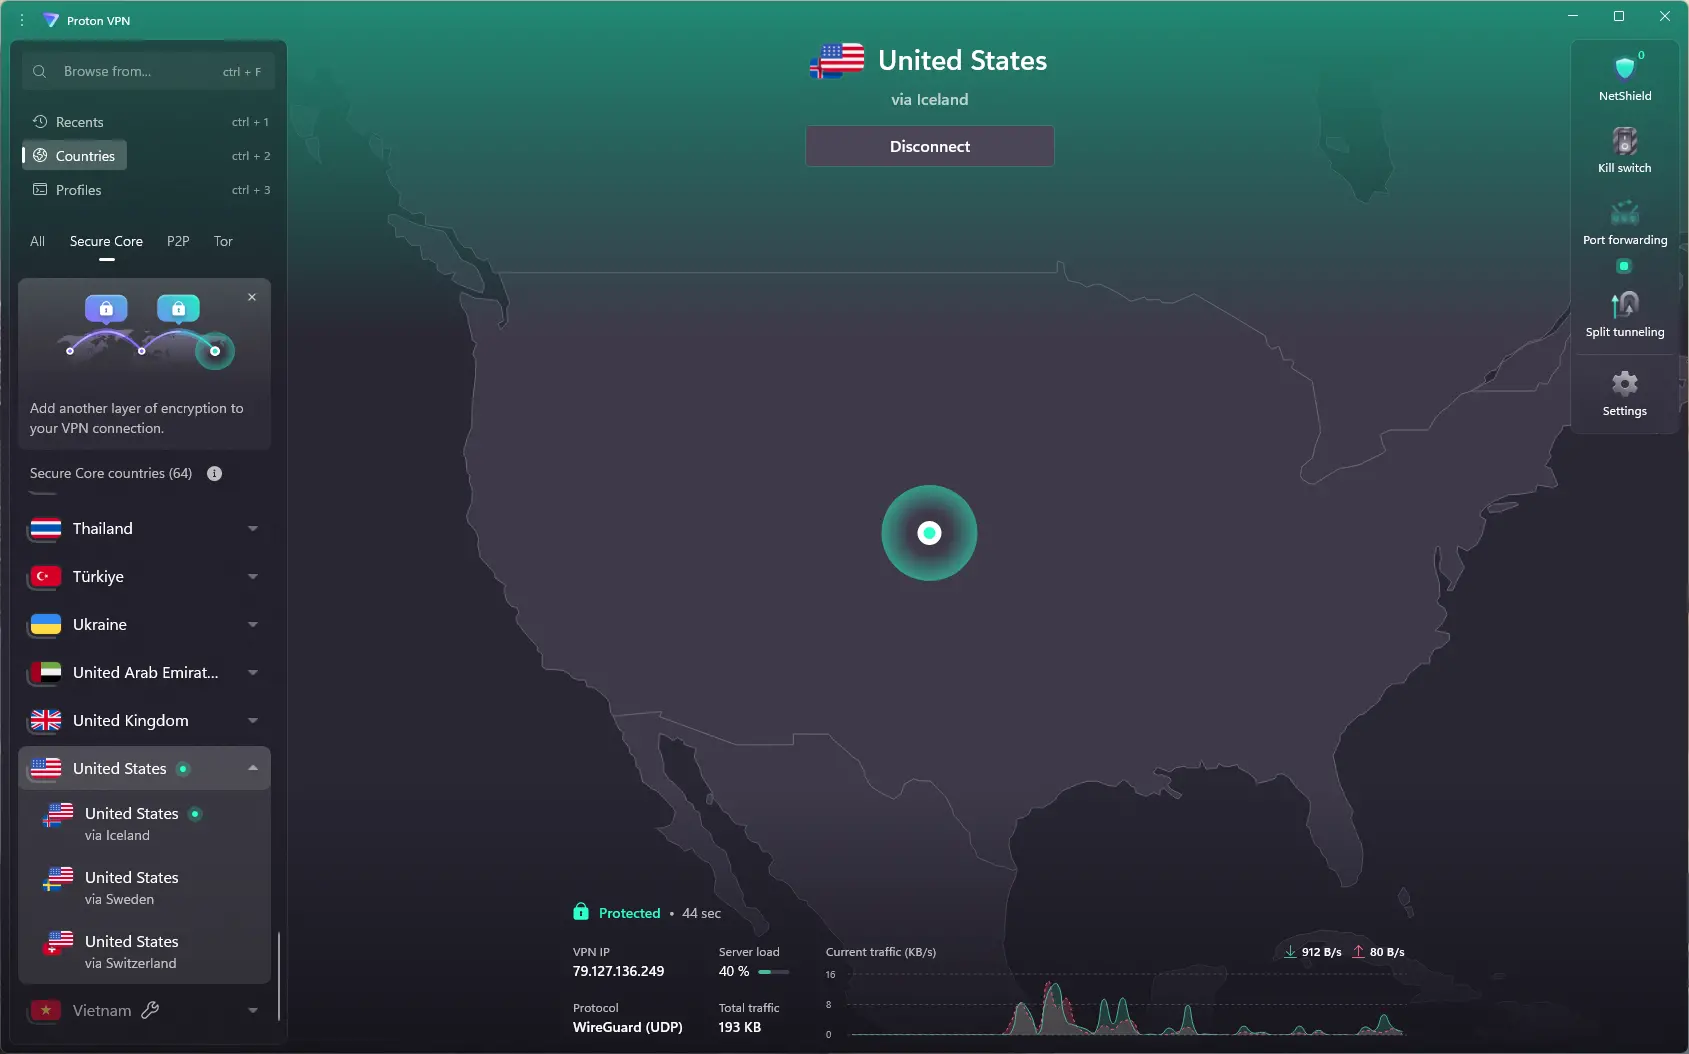Expand the Thailand country entry
1689x1054 pixels.
(x=252, y=528)
